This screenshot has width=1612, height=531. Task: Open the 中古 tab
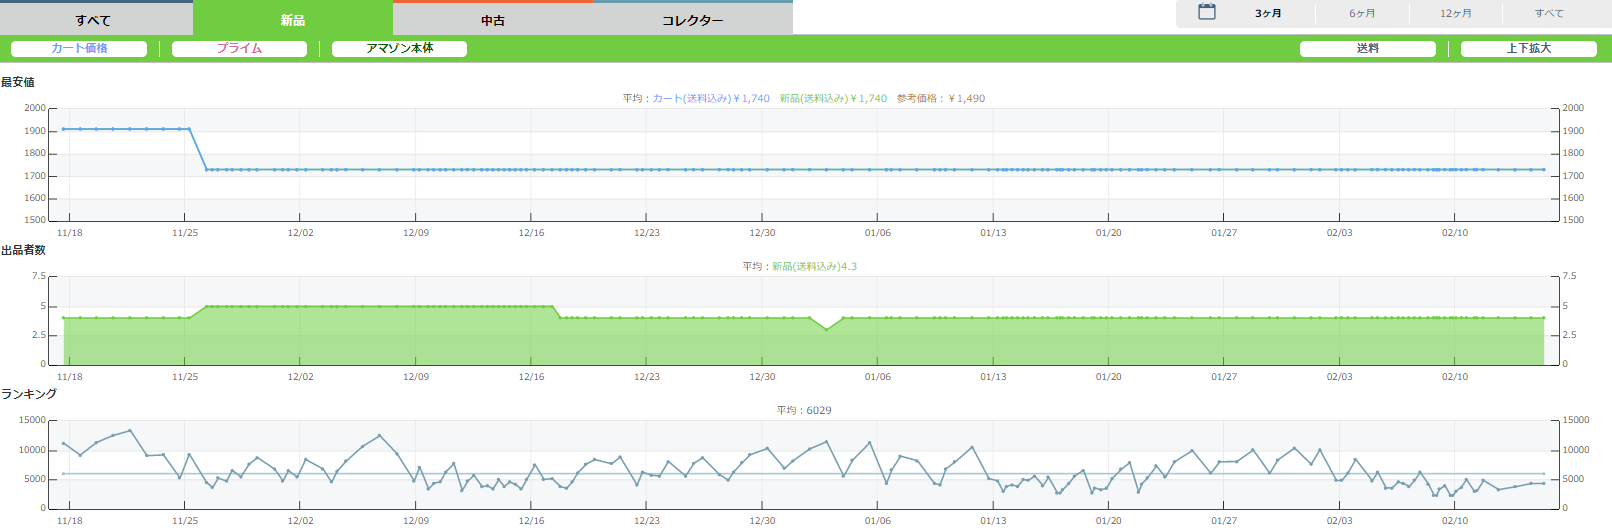pos(493,20)
